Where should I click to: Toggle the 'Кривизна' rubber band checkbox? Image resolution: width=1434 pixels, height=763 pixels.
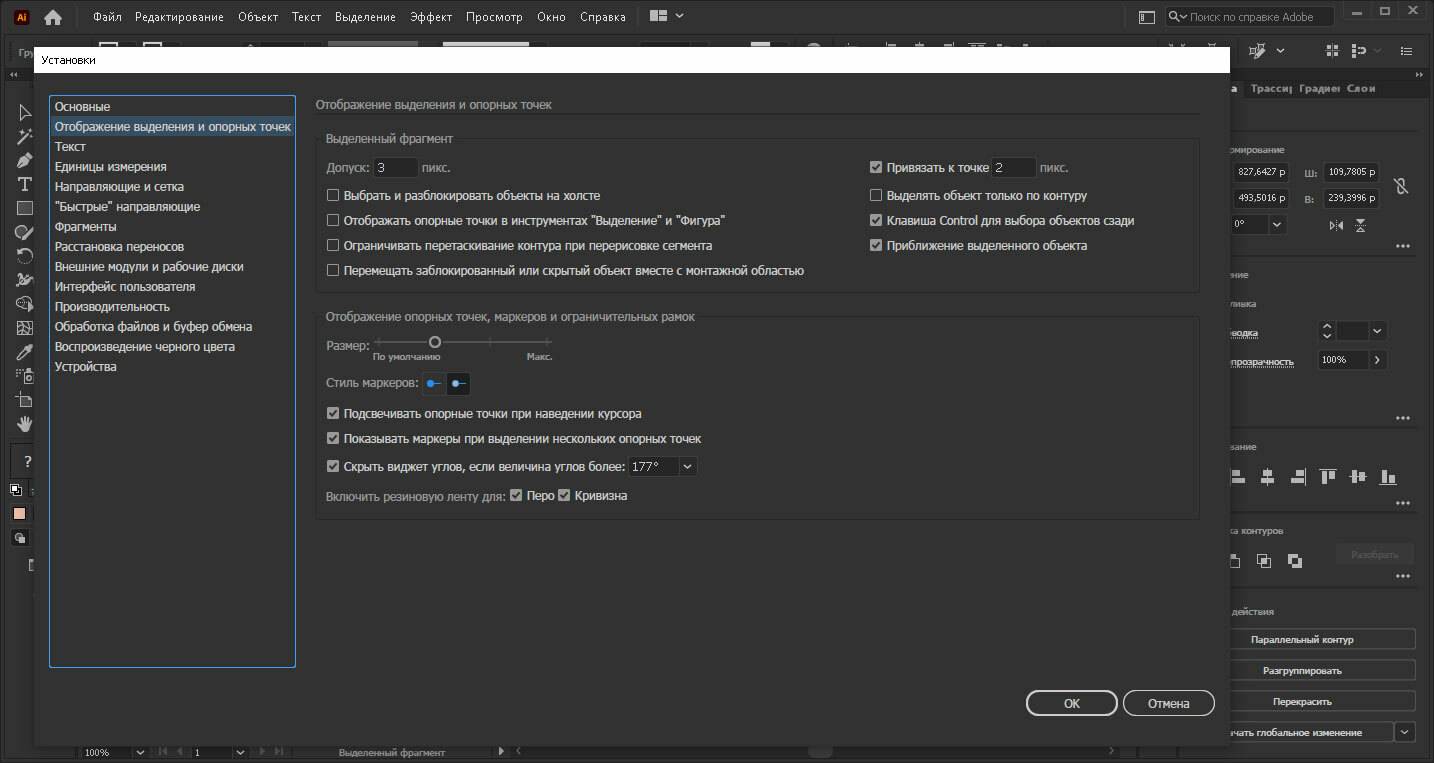[564, 495]
